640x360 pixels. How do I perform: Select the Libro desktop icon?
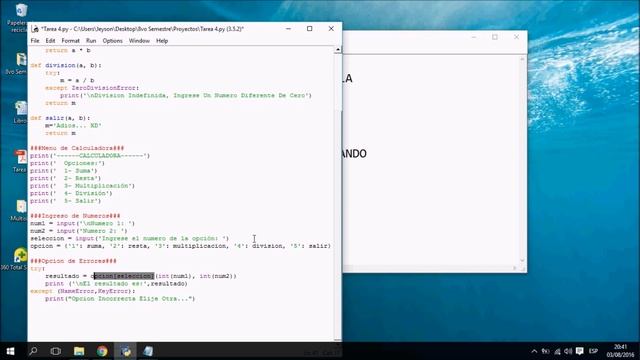tap(20, 112)
